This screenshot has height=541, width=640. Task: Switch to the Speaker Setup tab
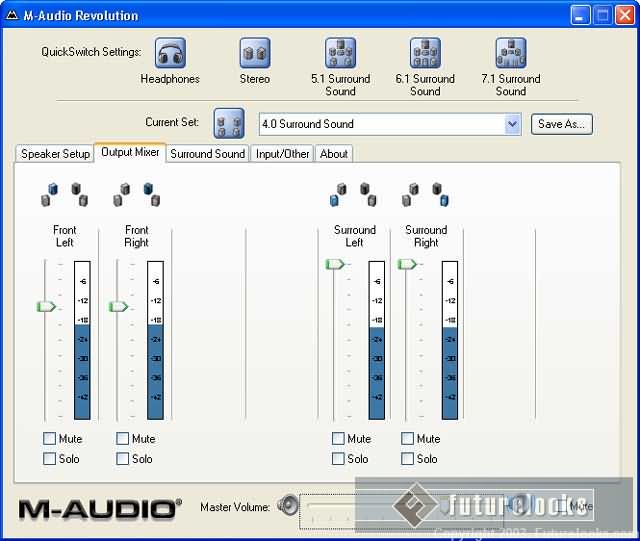pos(56,154)
